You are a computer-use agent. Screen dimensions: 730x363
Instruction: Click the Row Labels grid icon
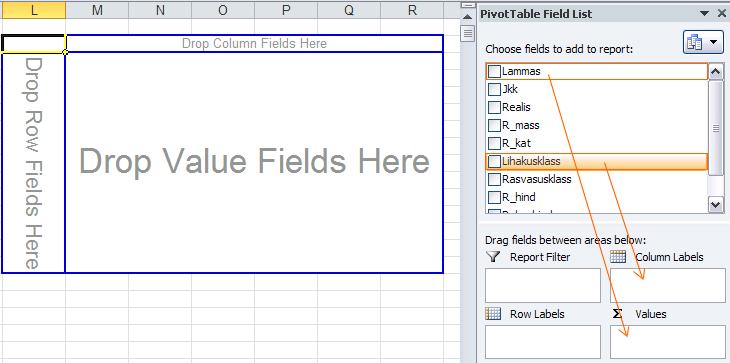[x=493, y=314]
